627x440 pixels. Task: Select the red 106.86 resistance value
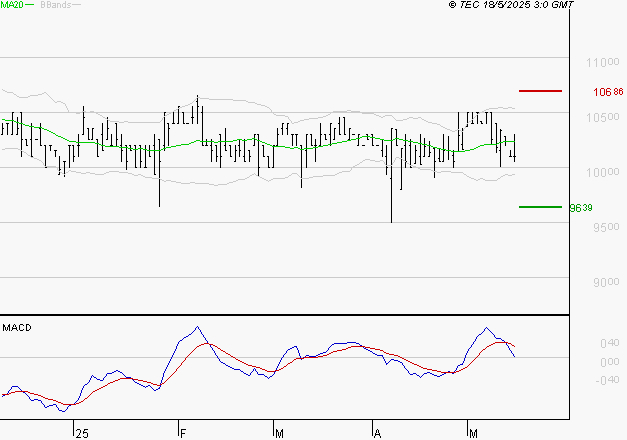coord(608,92)
